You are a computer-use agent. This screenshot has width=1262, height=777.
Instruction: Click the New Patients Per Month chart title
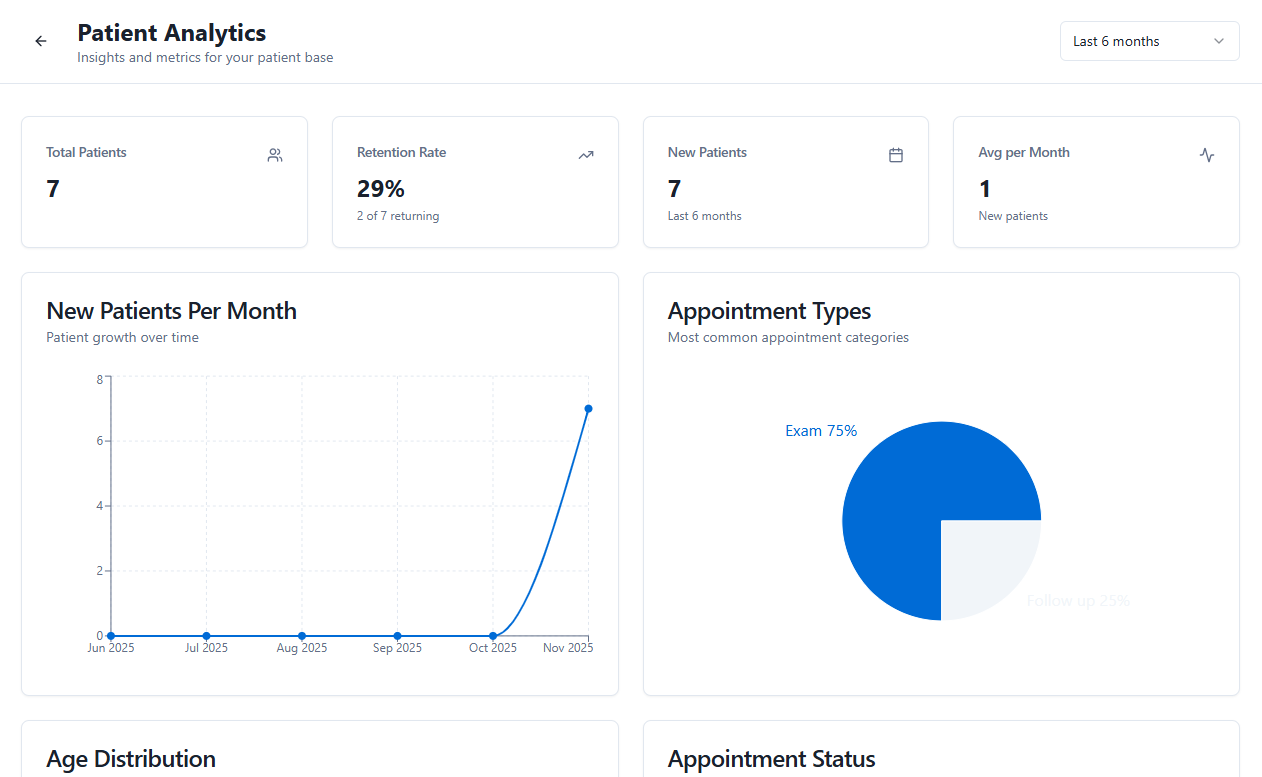171,311
